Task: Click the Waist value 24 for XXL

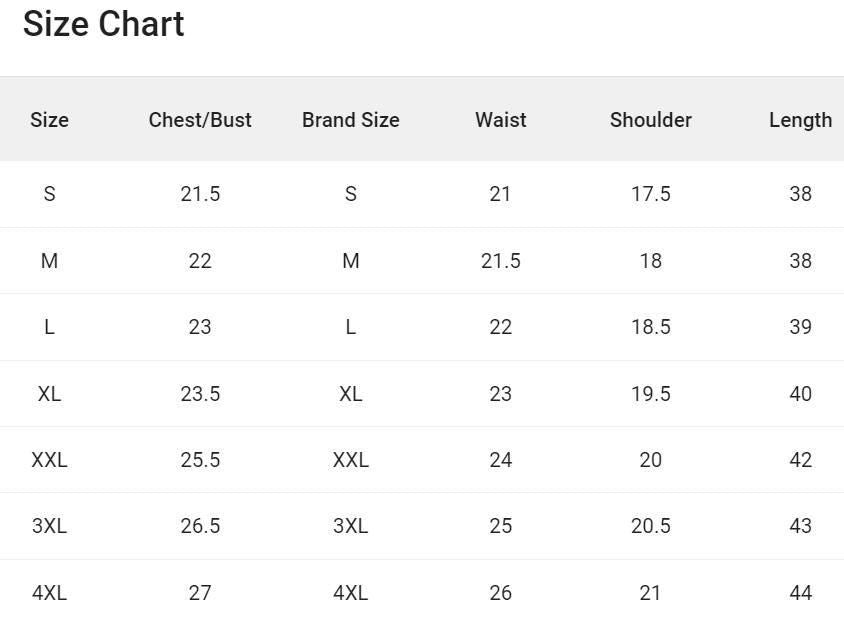Action: [500, 460]
